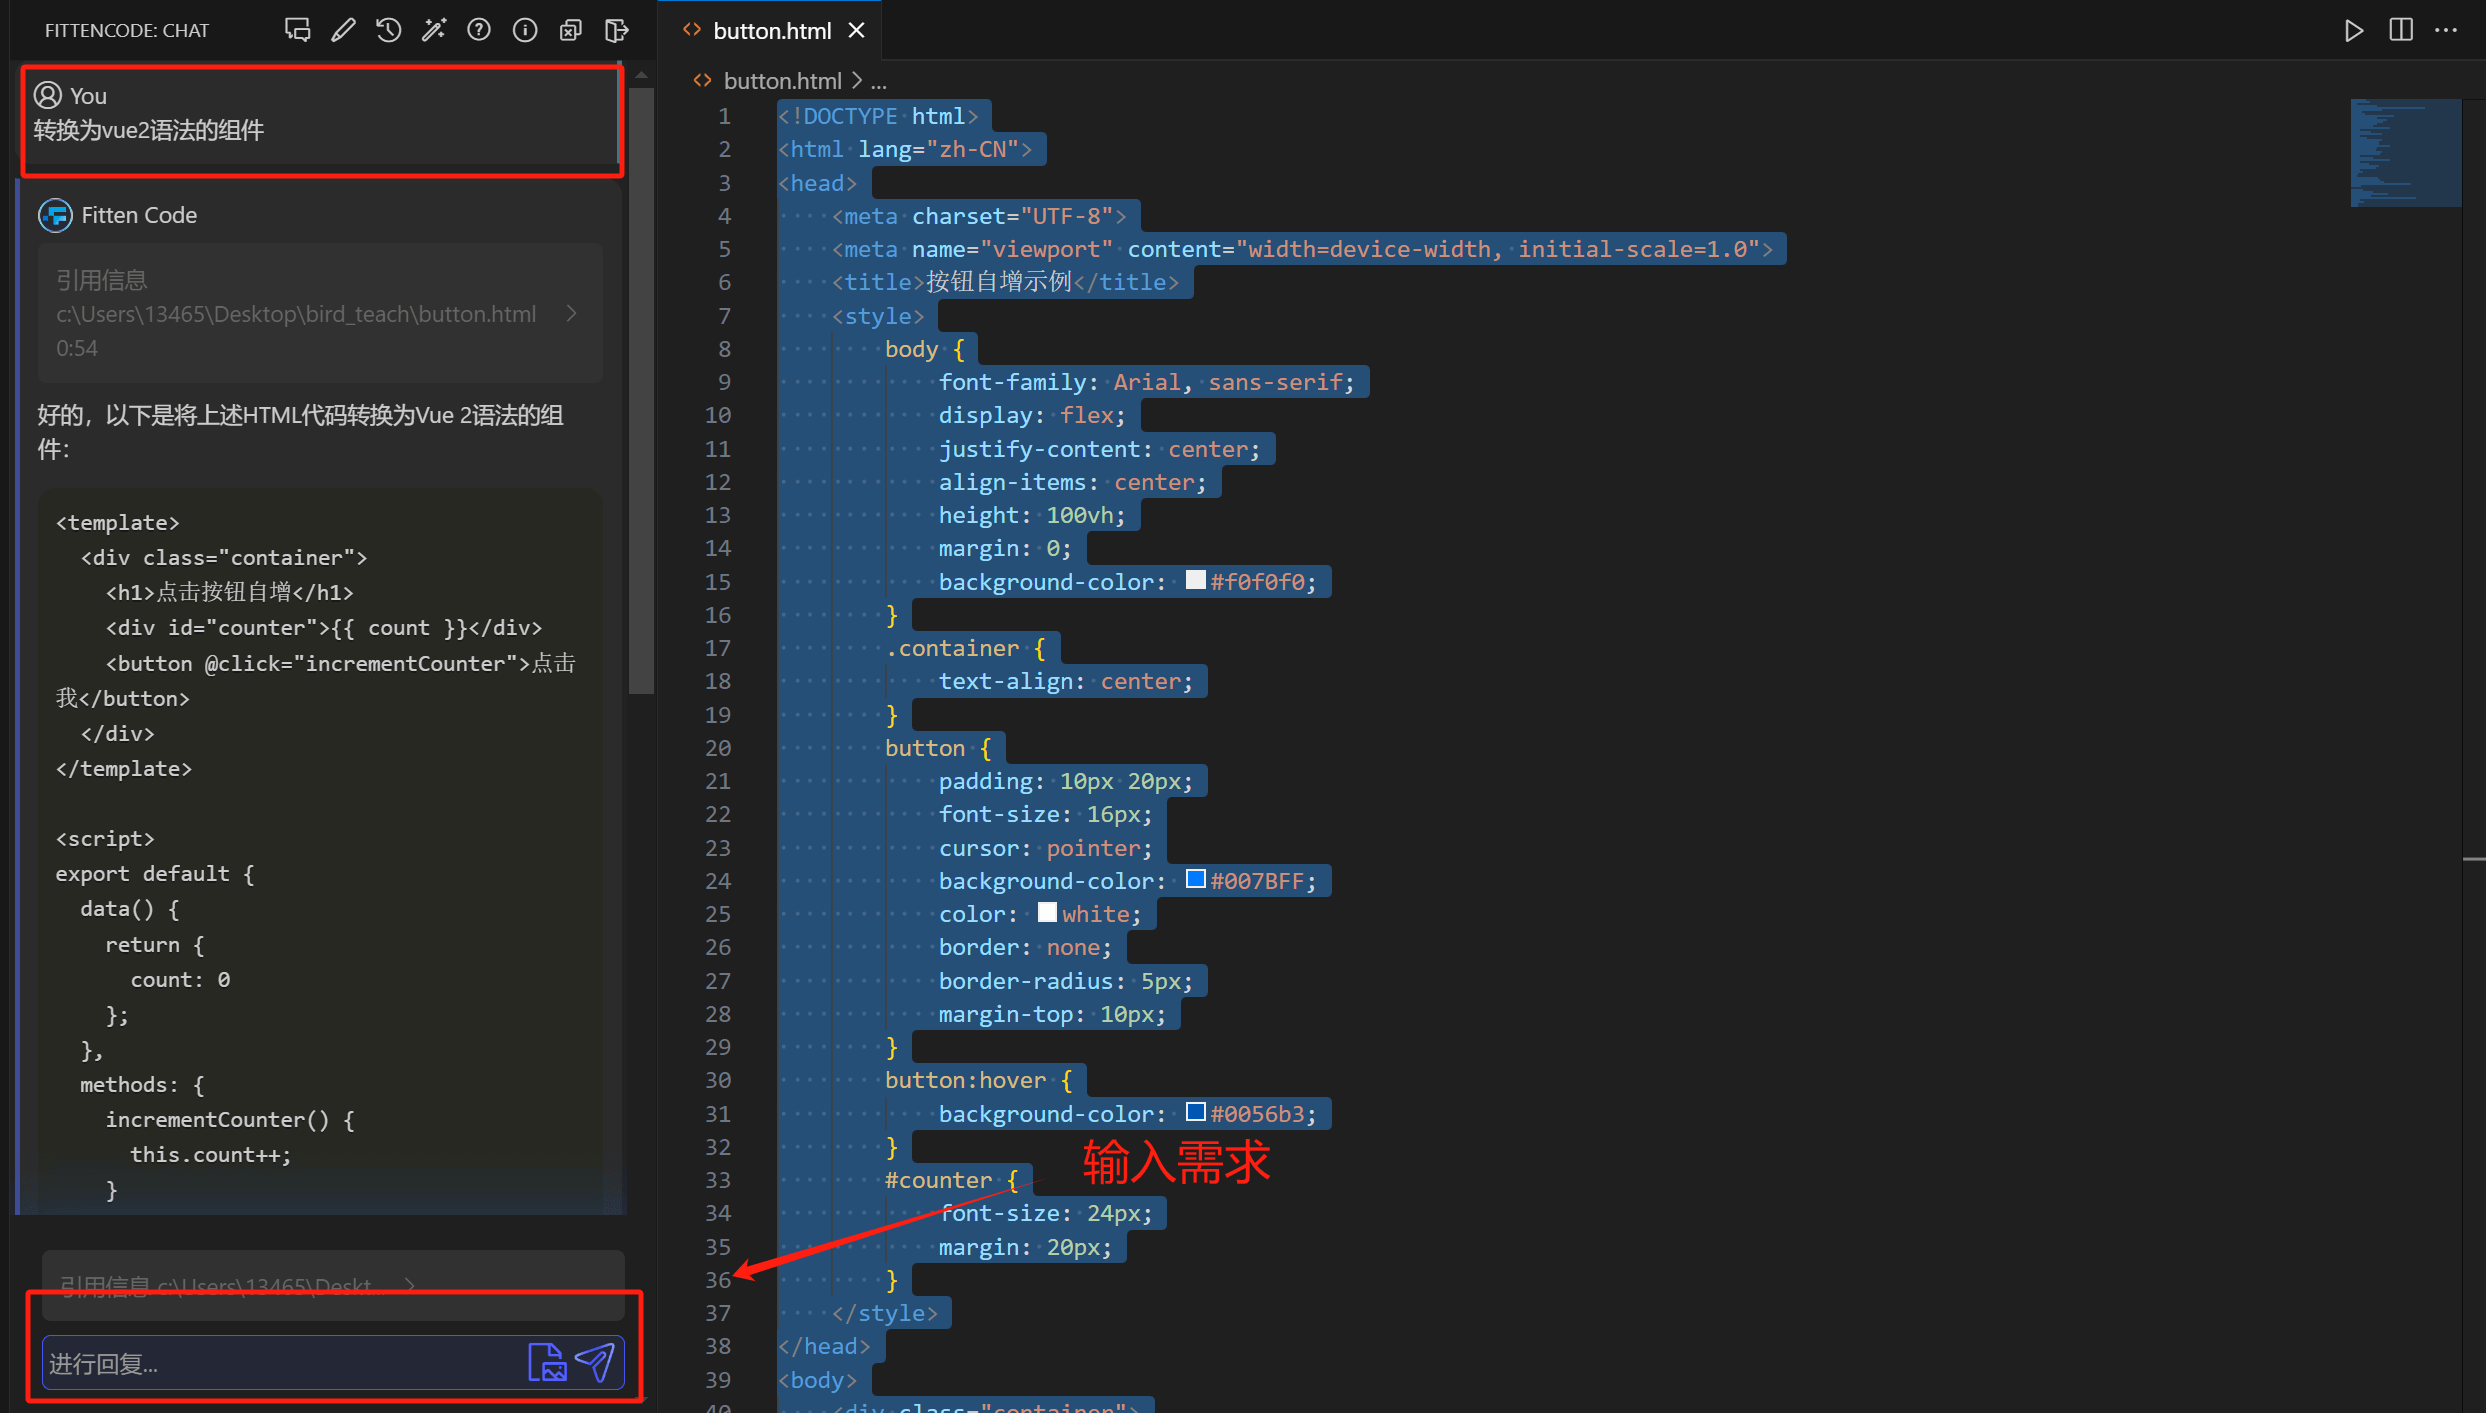Viewport: 2486px width, 1413px height.
Task: Click "</head>" tag on line 38
Action: click(x=824, y=1346)
